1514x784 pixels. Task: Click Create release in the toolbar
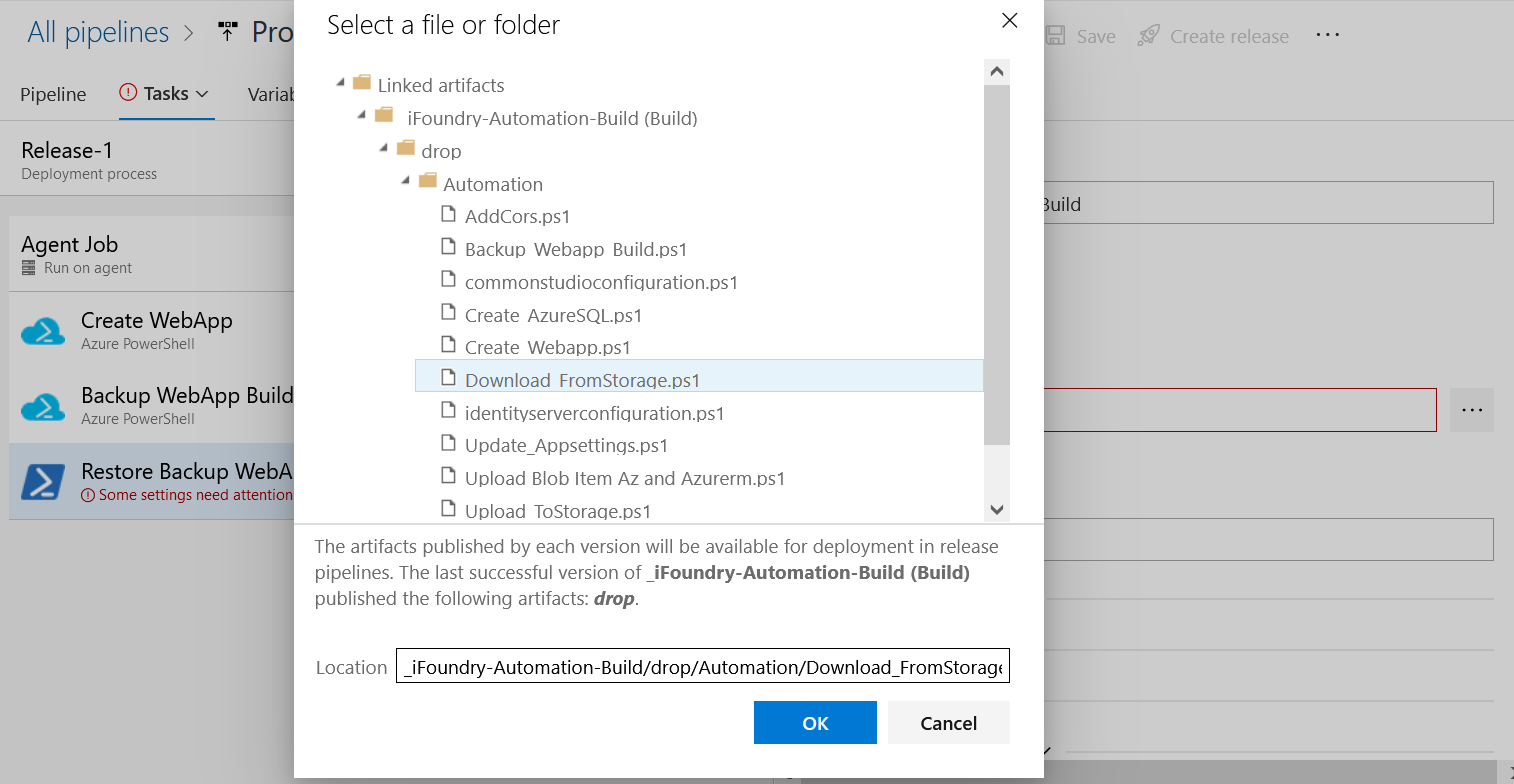(1213, 36)
